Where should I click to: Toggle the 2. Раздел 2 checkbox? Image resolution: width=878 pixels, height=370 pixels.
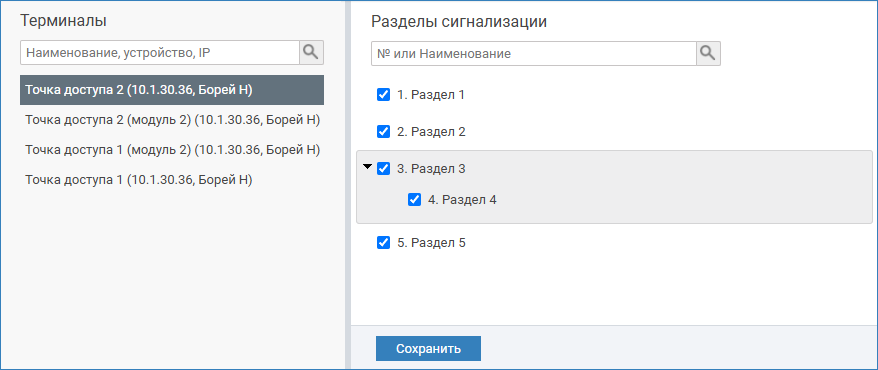(384, 132)
